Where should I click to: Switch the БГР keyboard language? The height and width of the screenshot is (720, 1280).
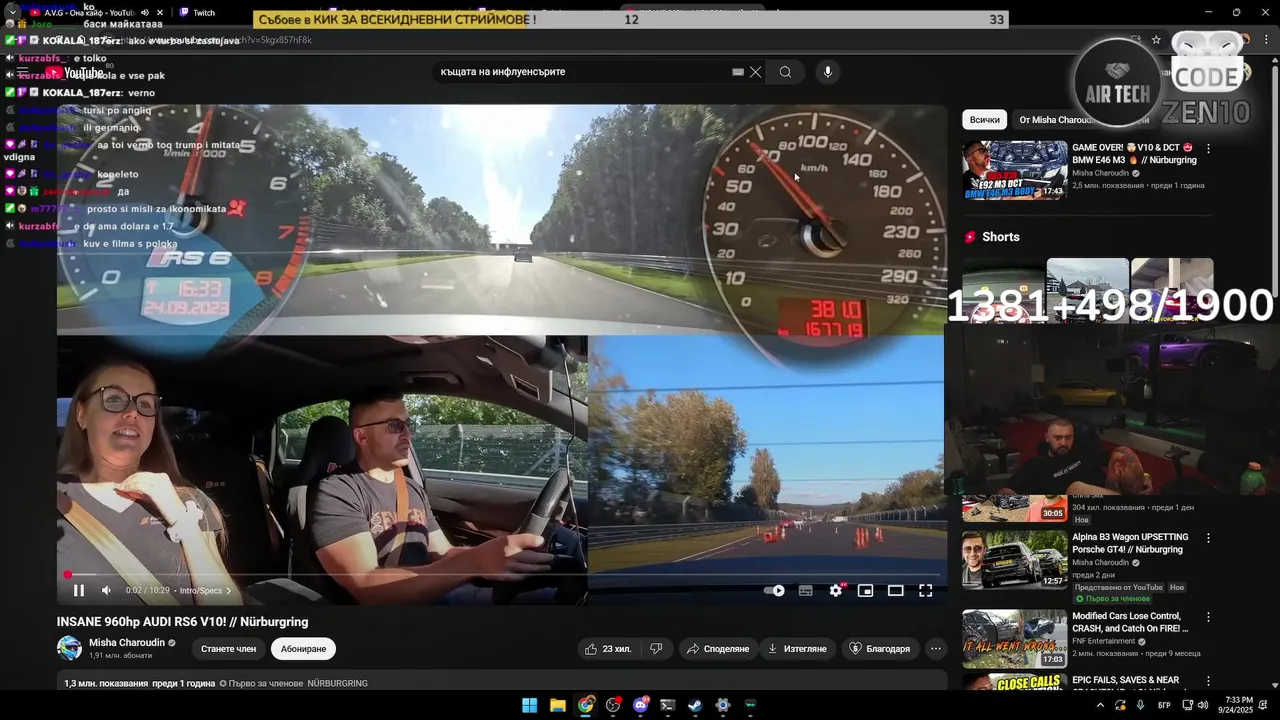[1164, 705]
